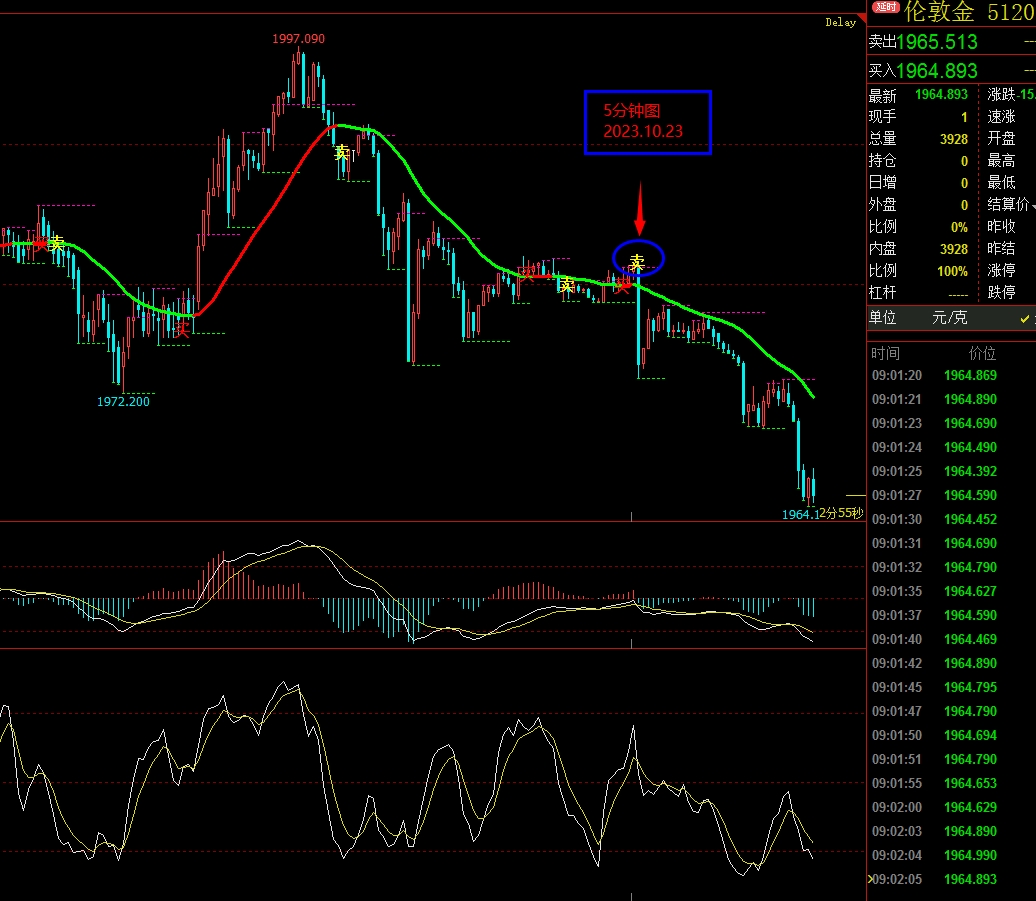Viewport: 1036px width, 901px height.
Task: Click the 2分55秒 countdown on the chart
Action: tap(841, 513)
